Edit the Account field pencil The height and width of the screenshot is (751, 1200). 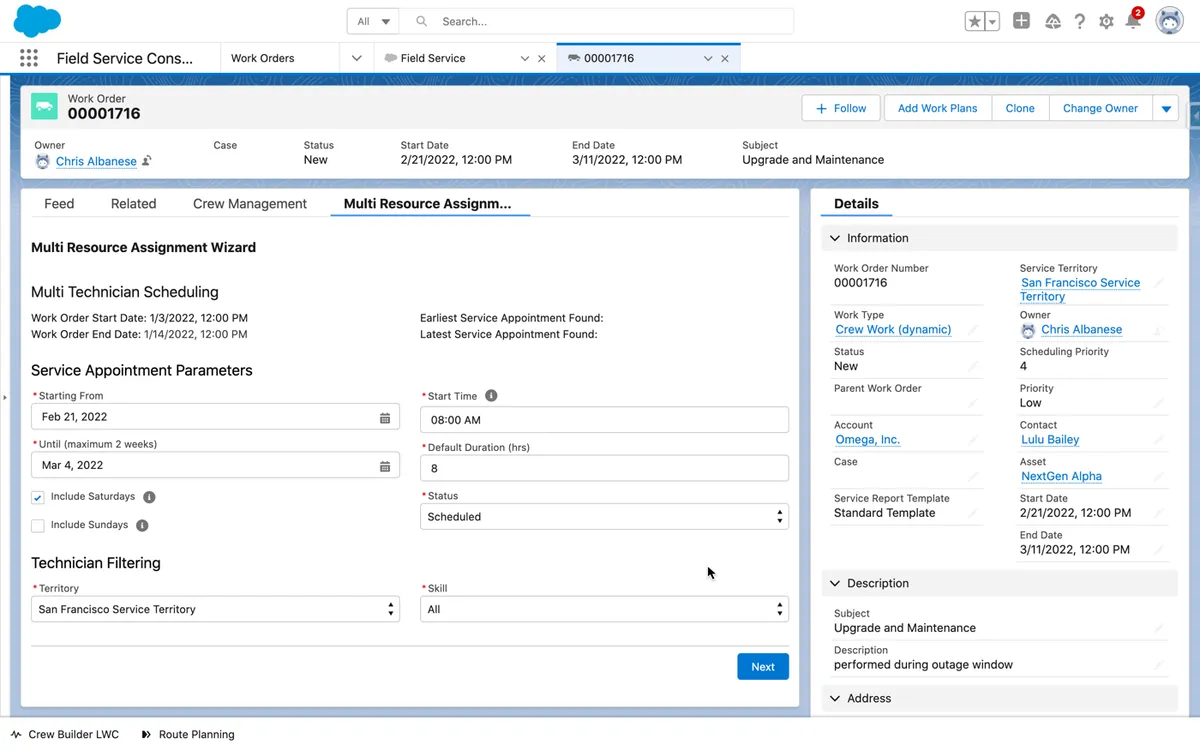coord(973,440)
